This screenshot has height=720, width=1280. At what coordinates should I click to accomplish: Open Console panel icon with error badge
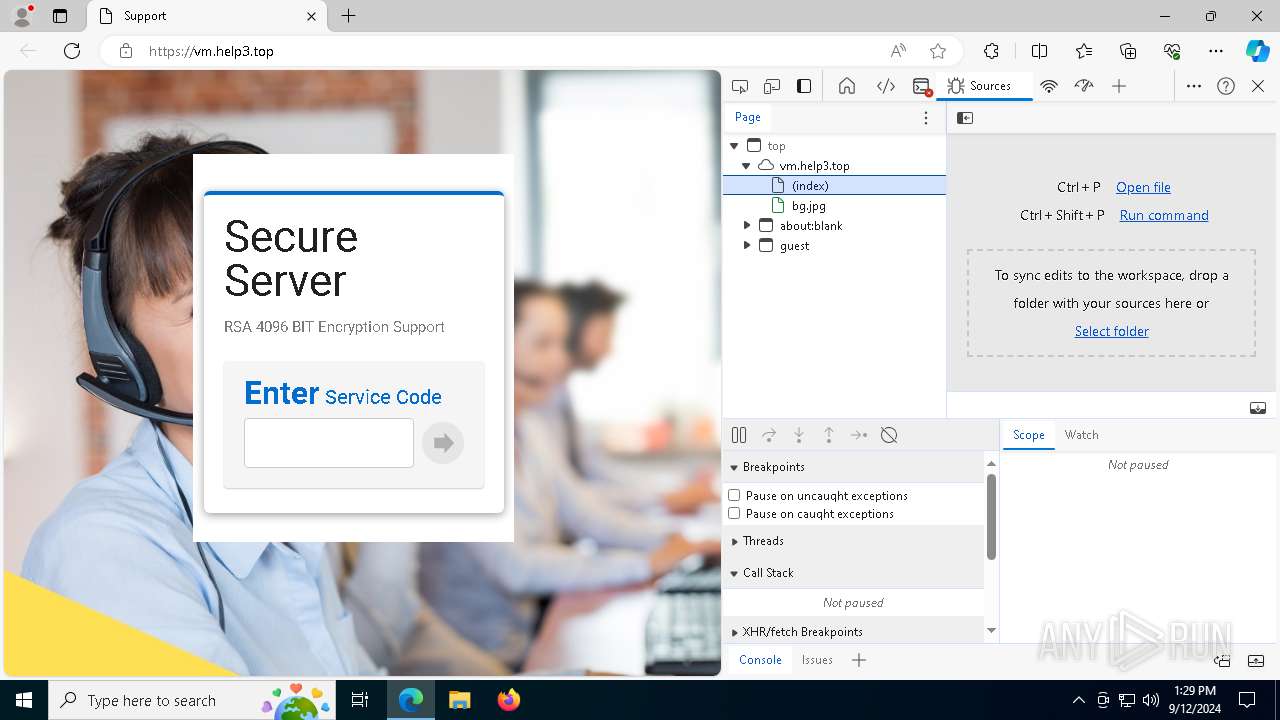(x=922, y=86)
